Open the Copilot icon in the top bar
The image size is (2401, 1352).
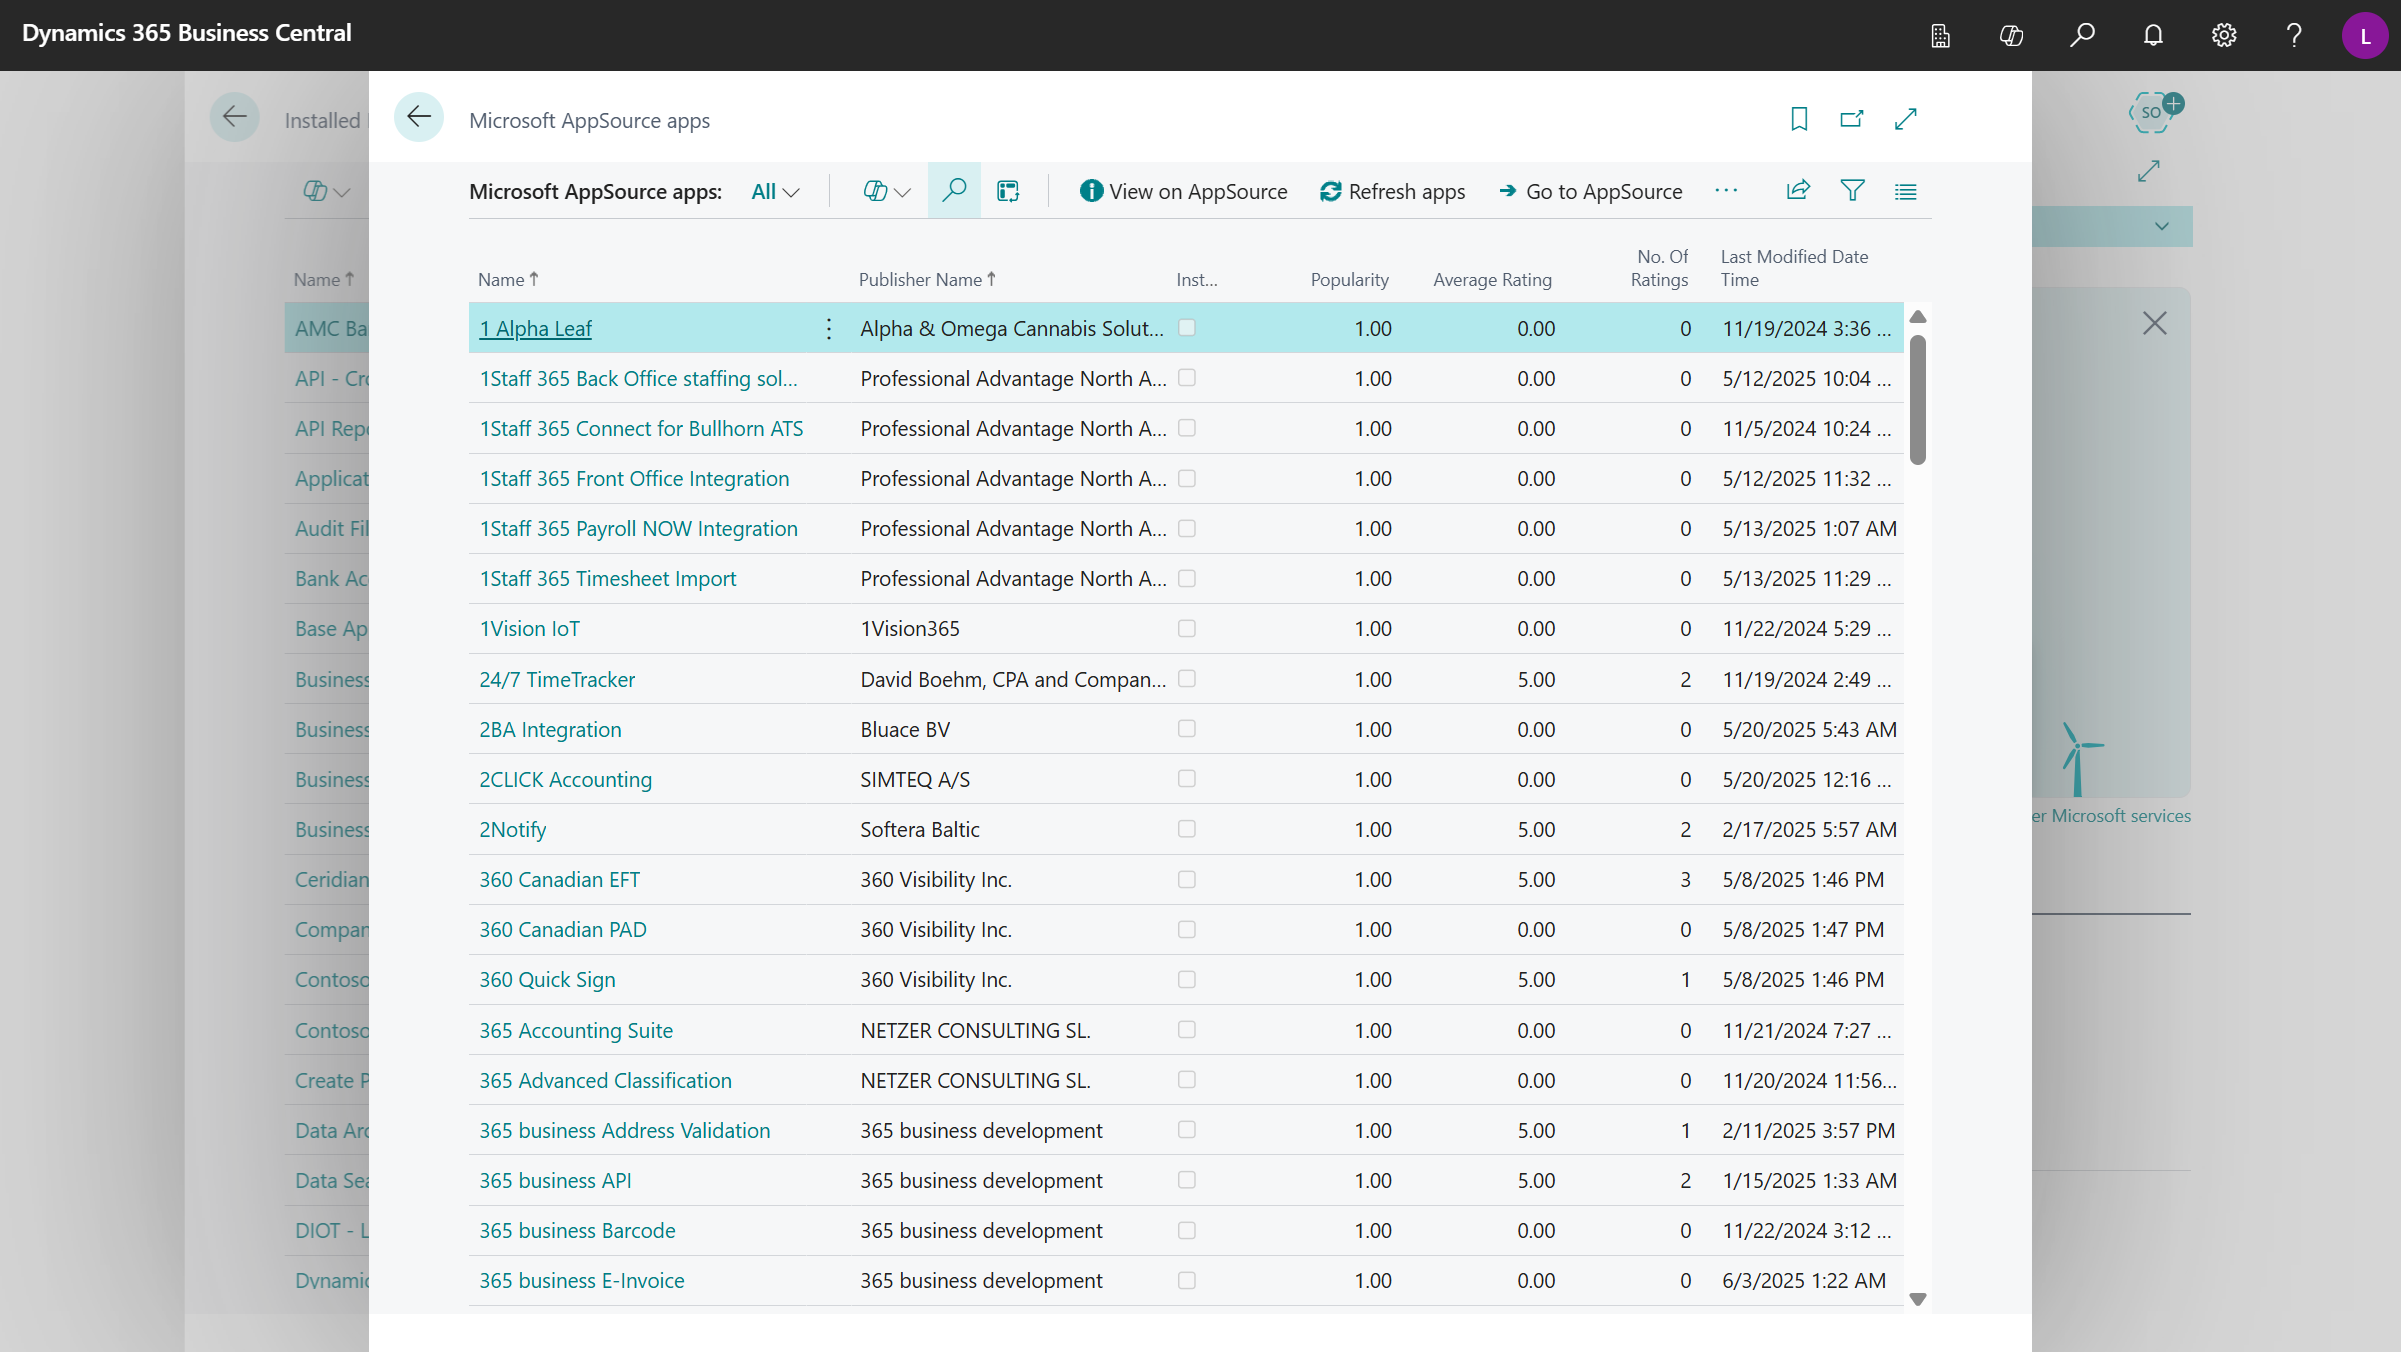(x=2012, y=35)
